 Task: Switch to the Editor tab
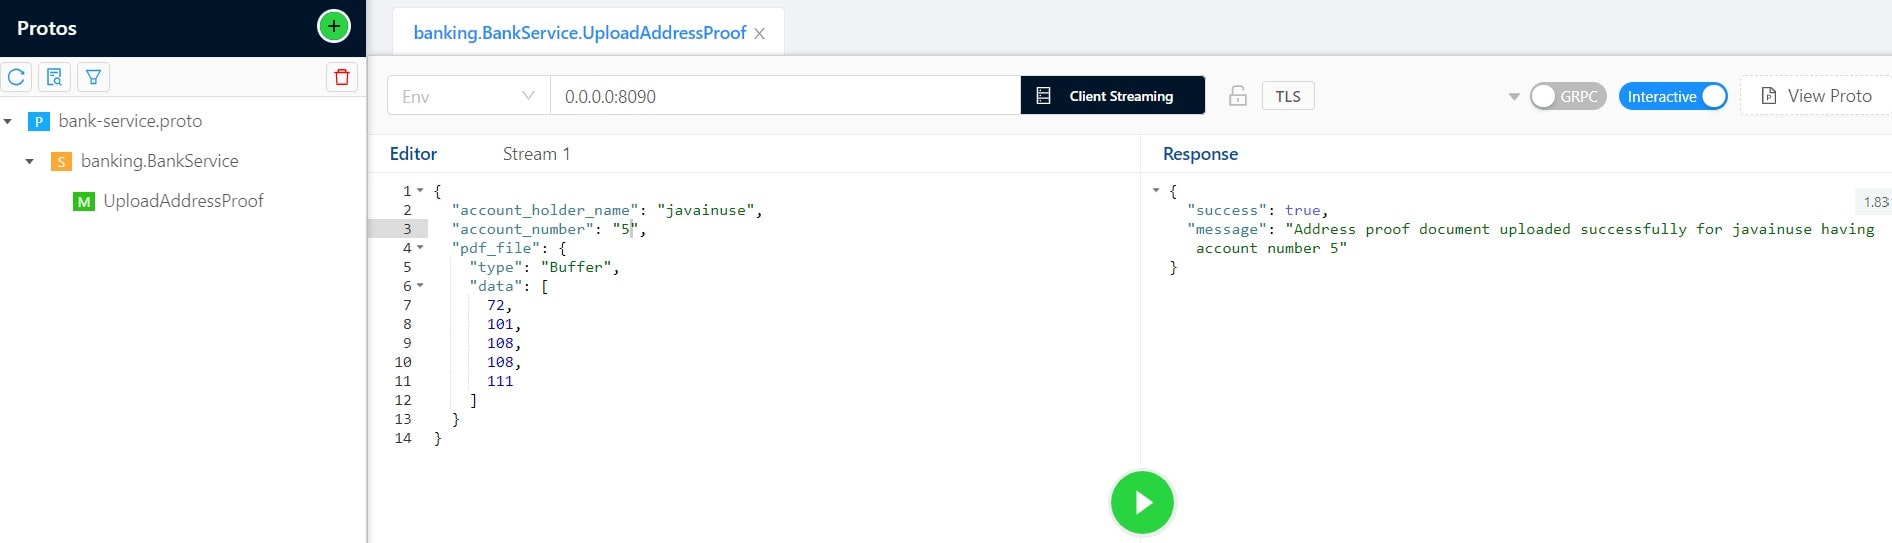(x=413, y=154)
